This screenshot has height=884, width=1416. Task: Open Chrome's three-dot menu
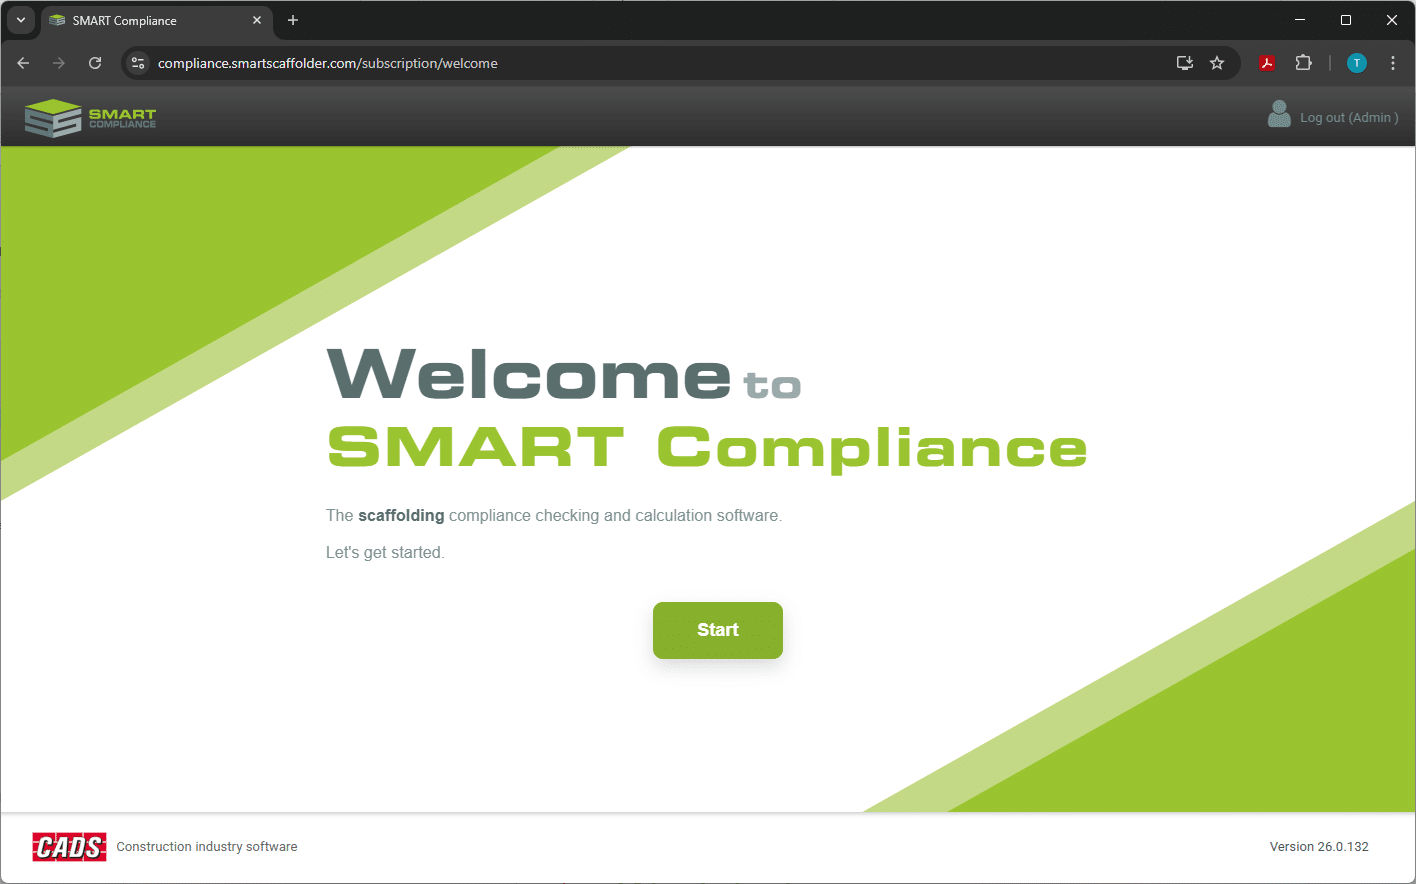[1392, 63]
